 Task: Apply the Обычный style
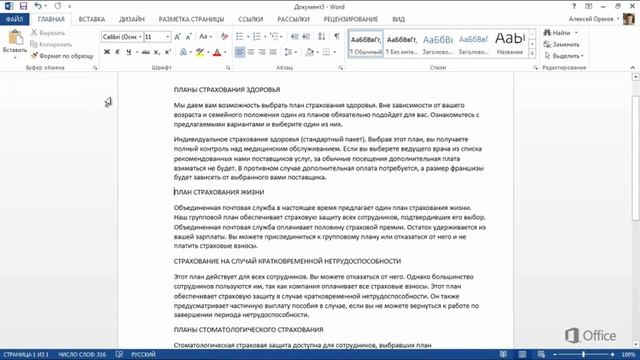pos(366,44)
